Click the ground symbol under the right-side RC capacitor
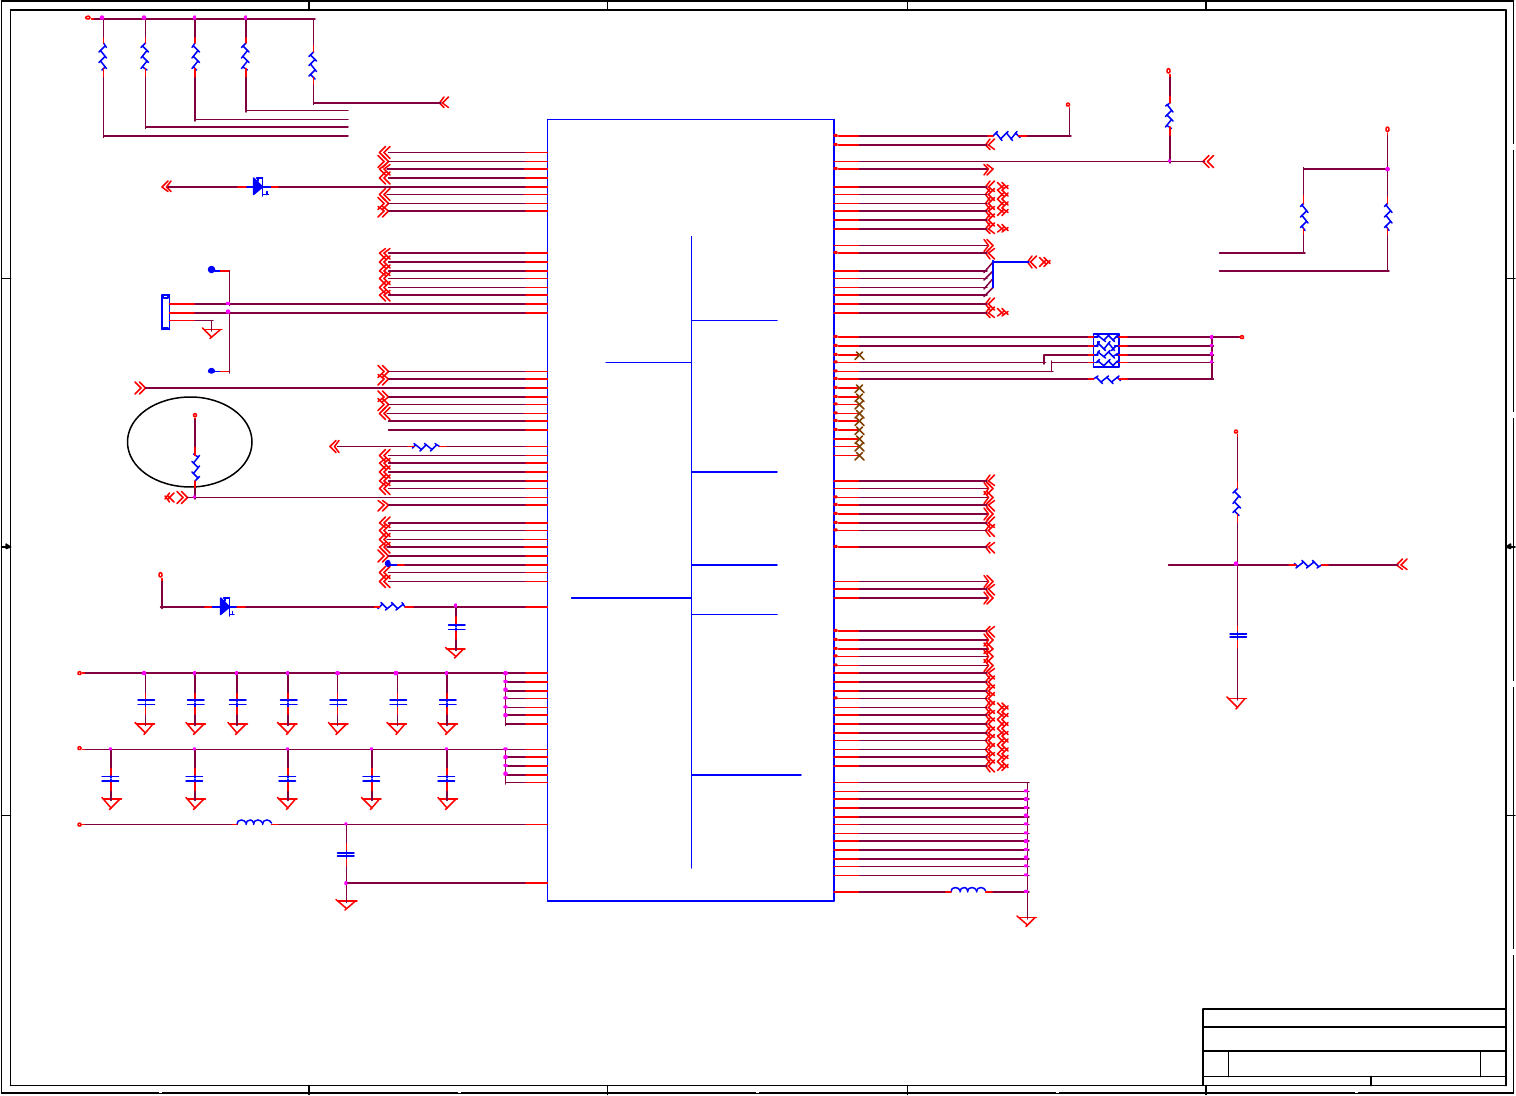 [x=1237, y=703]
